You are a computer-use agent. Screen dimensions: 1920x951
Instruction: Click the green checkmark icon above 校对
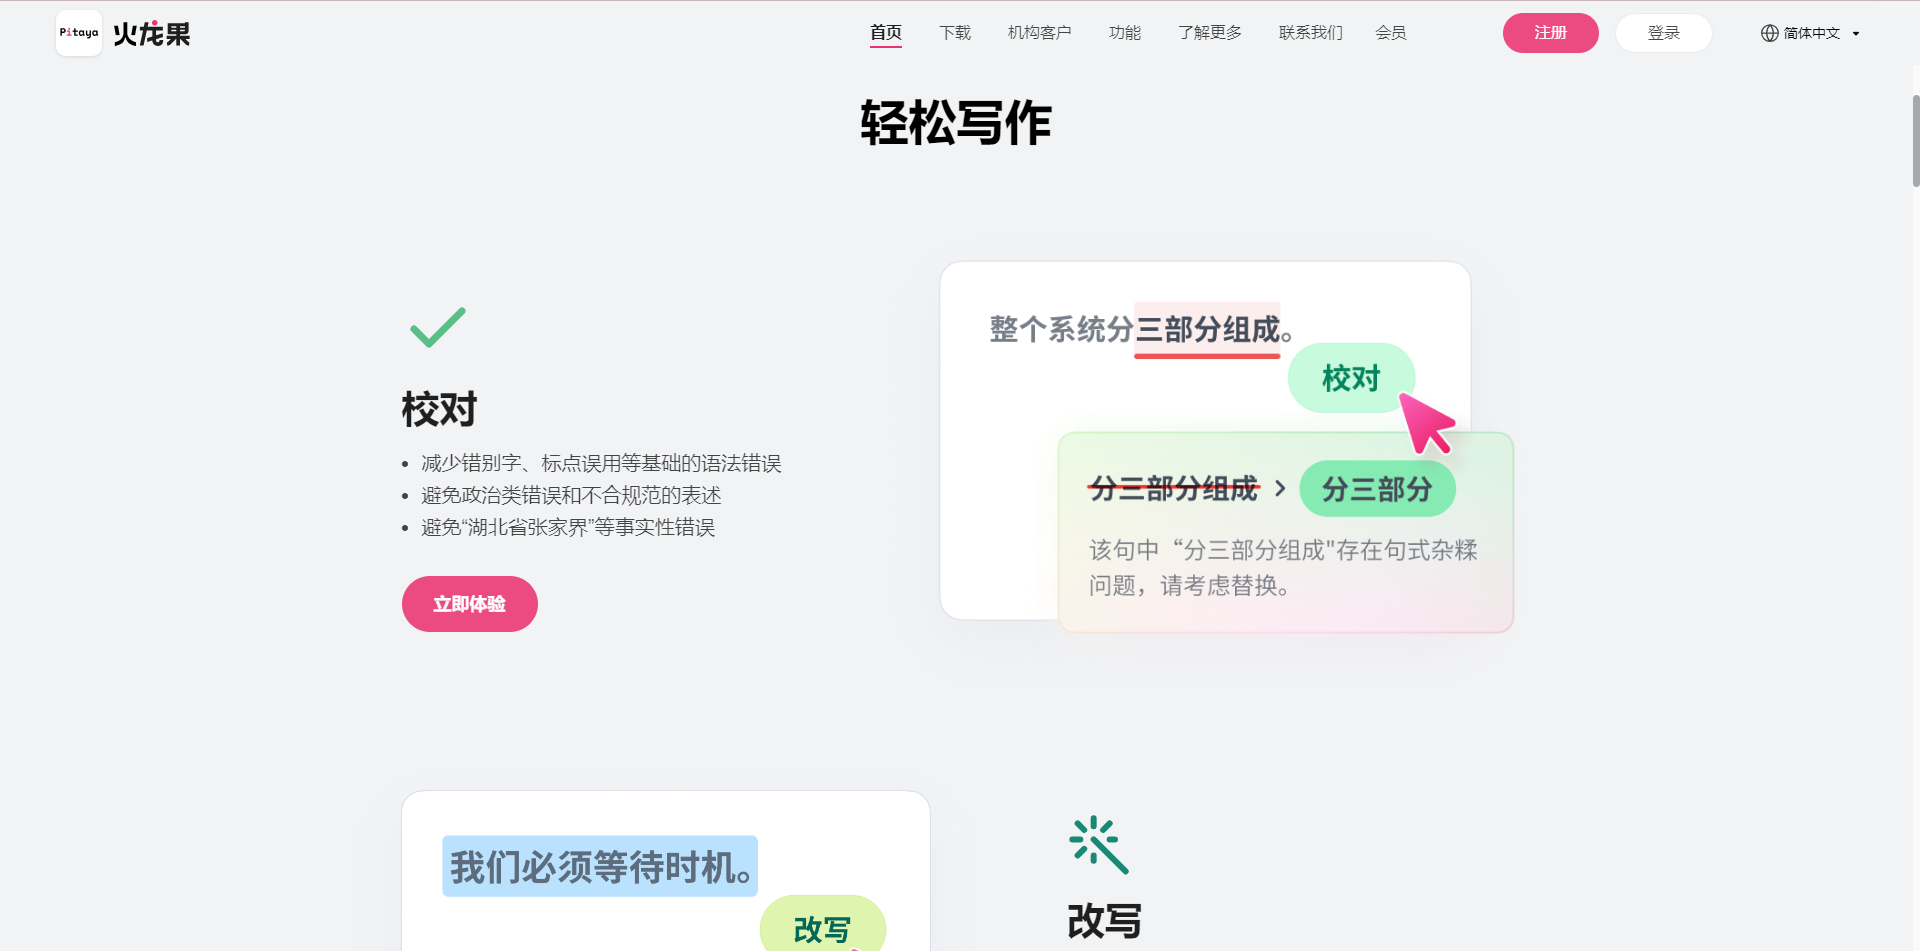pyautogui.click(x=437, y=327)
